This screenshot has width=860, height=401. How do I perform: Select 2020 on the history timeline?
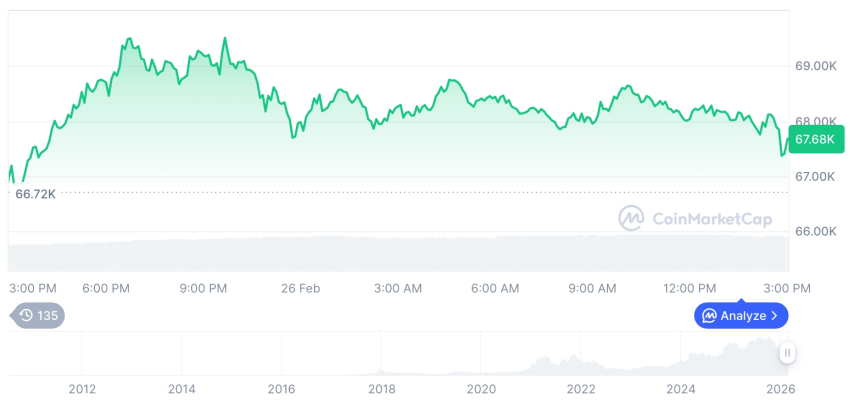[x=481, y=389]
